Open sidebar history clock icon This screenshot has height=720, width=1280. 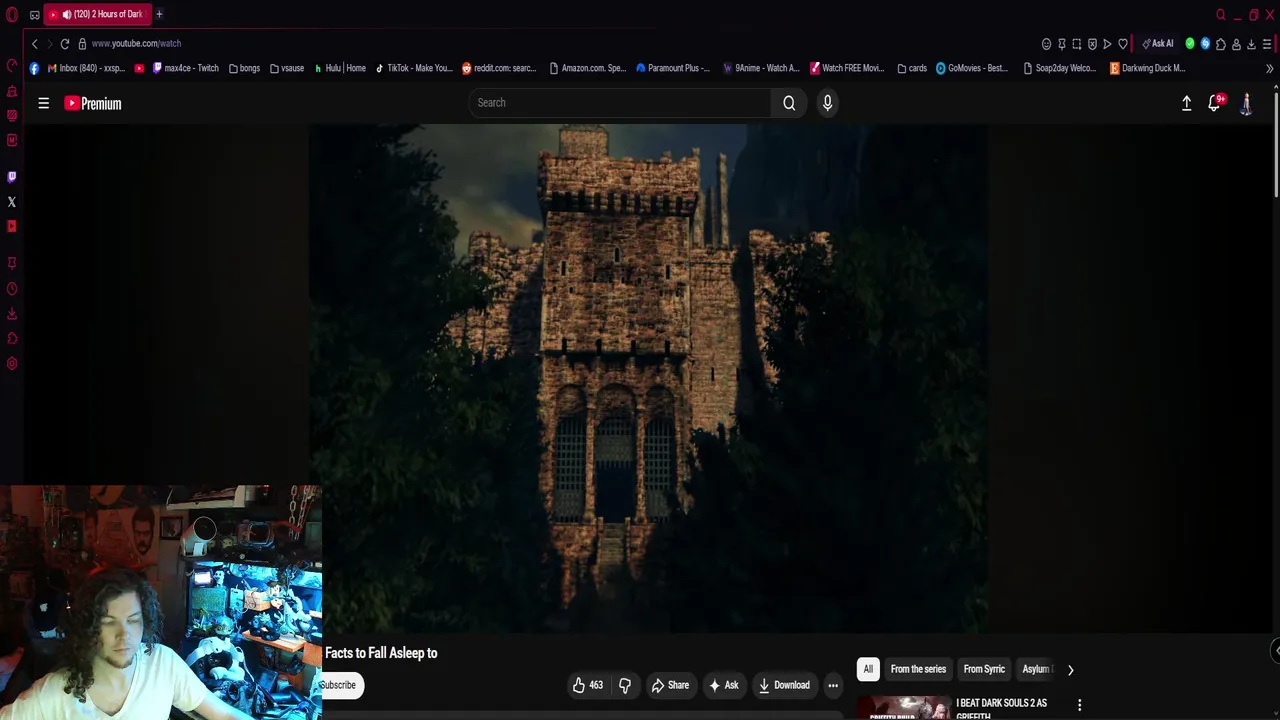(12, 289)
